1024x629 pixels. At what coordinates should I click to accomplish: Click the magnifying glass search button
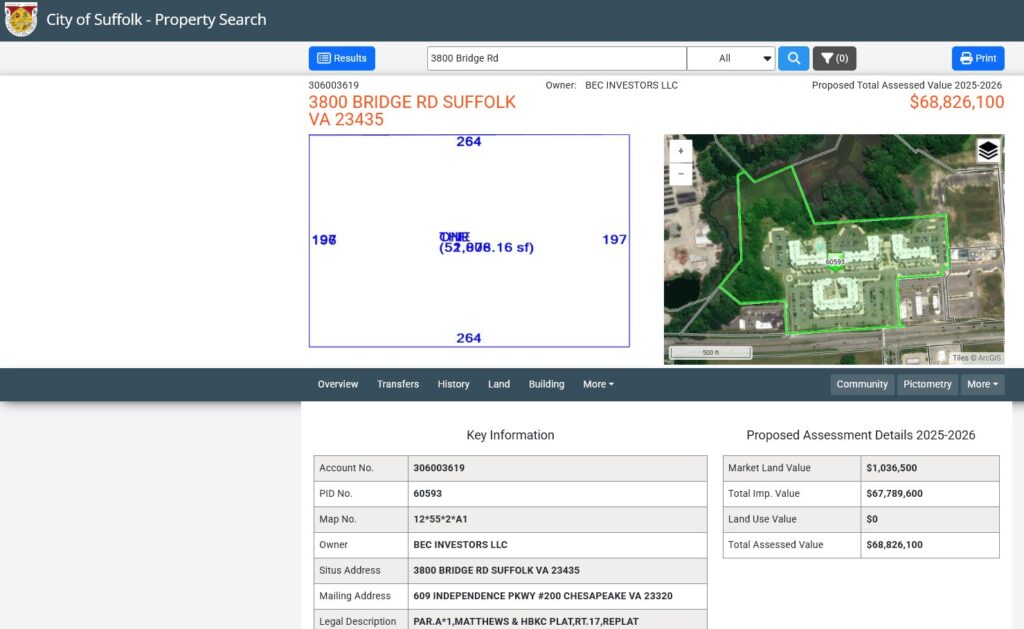pyautogui.click(x=793, y=58)
